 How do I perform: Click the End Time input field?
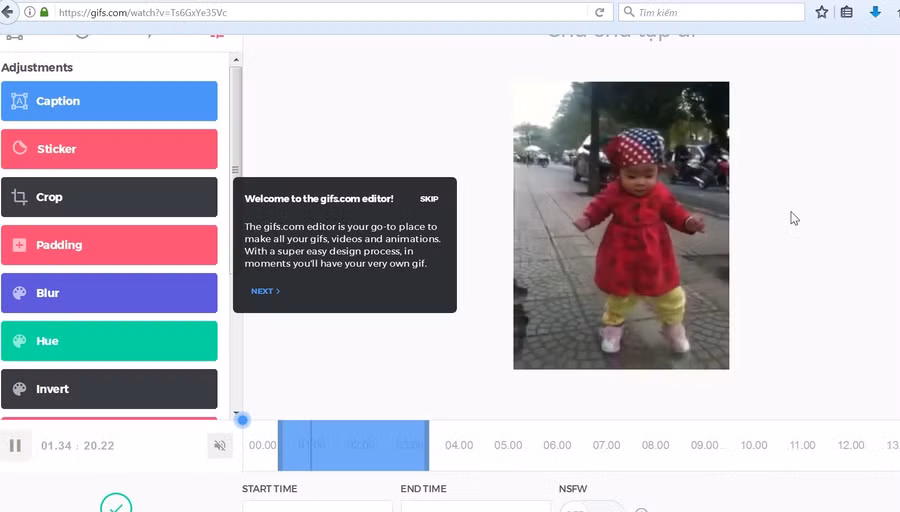pos(475,506)
